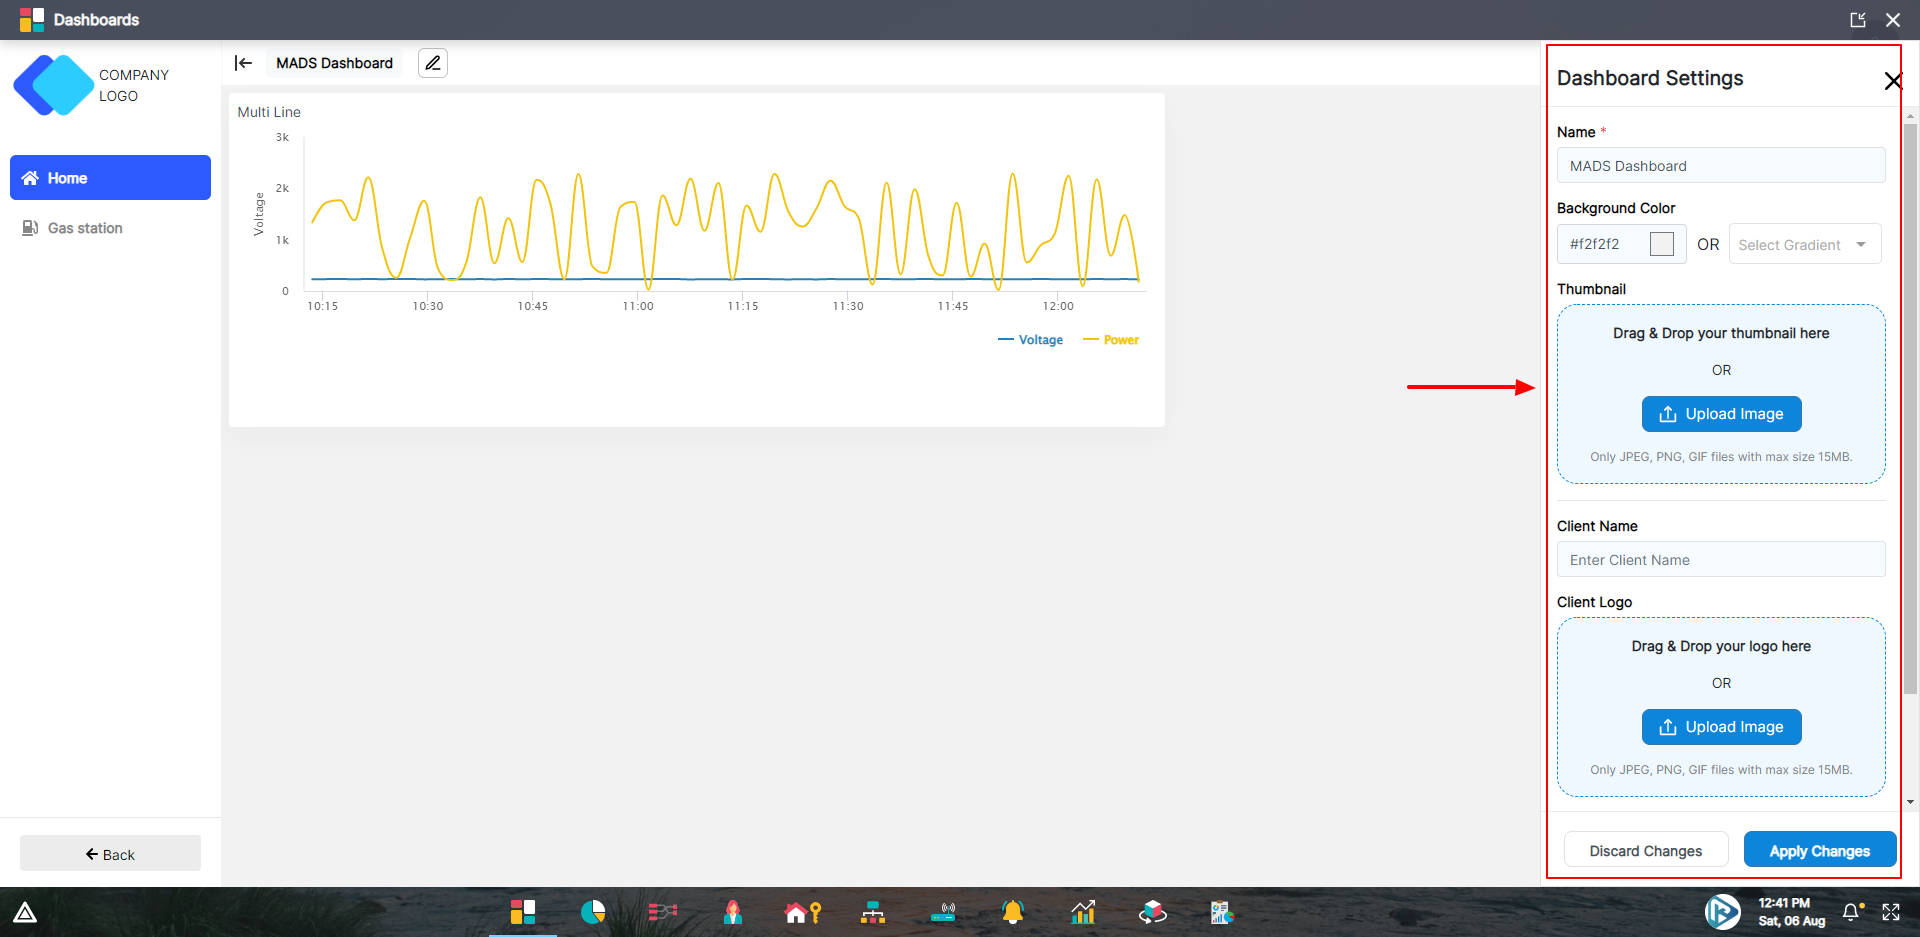Screen dimensions: 1920x937
Task: Toggle the Voltage series in chart legend
Action: coord(1031,340)
